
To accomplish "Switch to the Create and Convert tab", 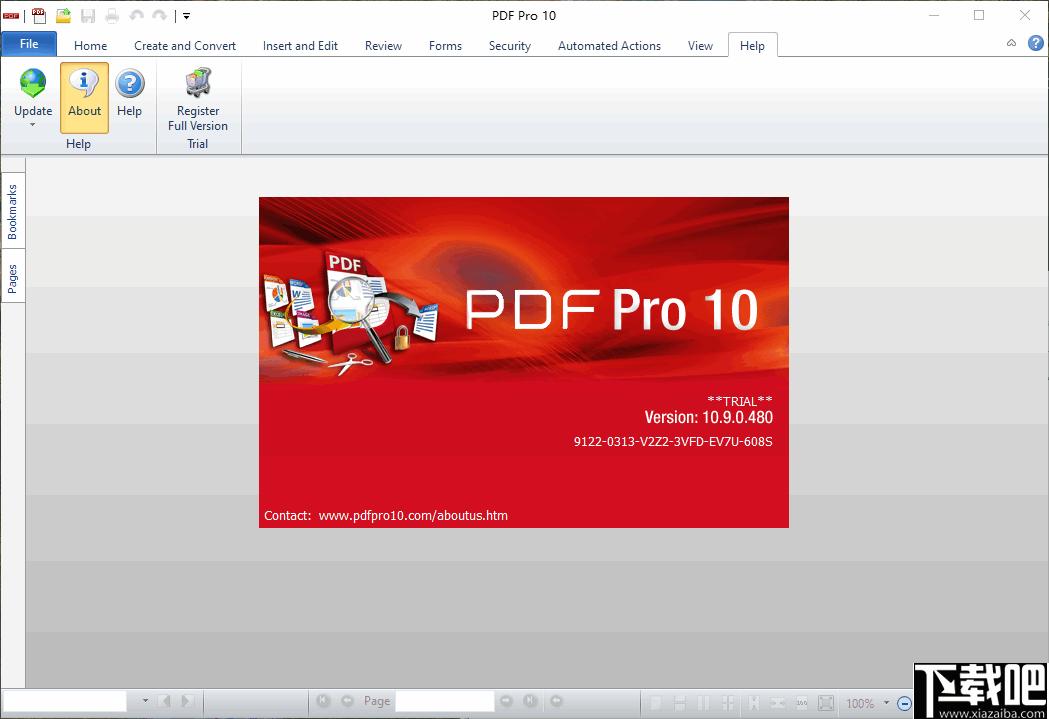I will click(x=185, y=45).
